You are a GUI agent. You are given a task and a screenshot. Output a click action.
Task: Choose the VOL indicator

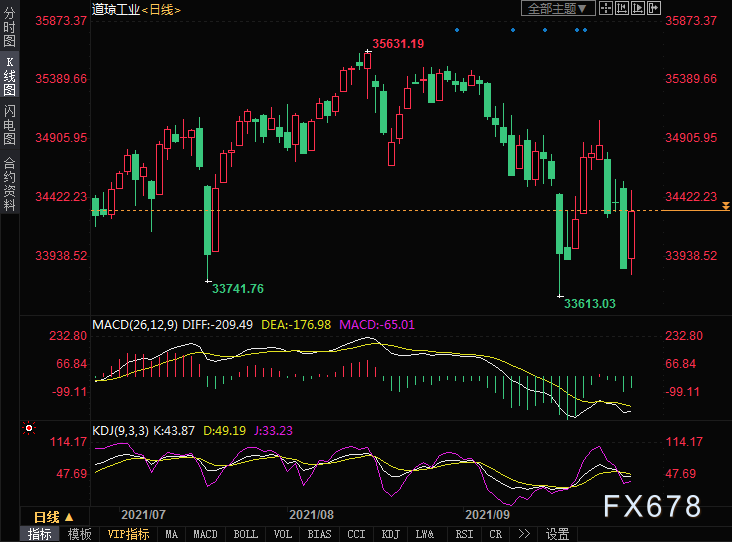coord(282,534)
